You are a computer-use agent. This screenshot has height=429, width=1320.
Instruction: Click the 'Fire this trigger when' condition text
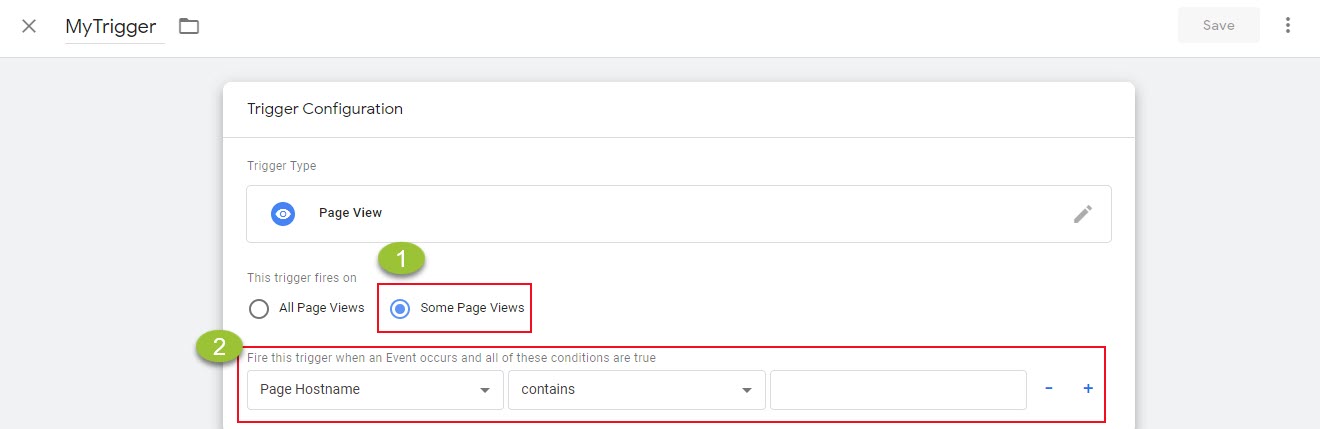[451, 358]
